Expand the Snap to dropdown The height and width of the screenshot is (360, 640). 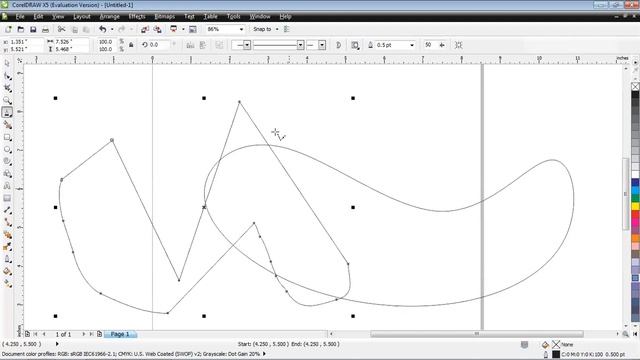(x=277, y=29)
